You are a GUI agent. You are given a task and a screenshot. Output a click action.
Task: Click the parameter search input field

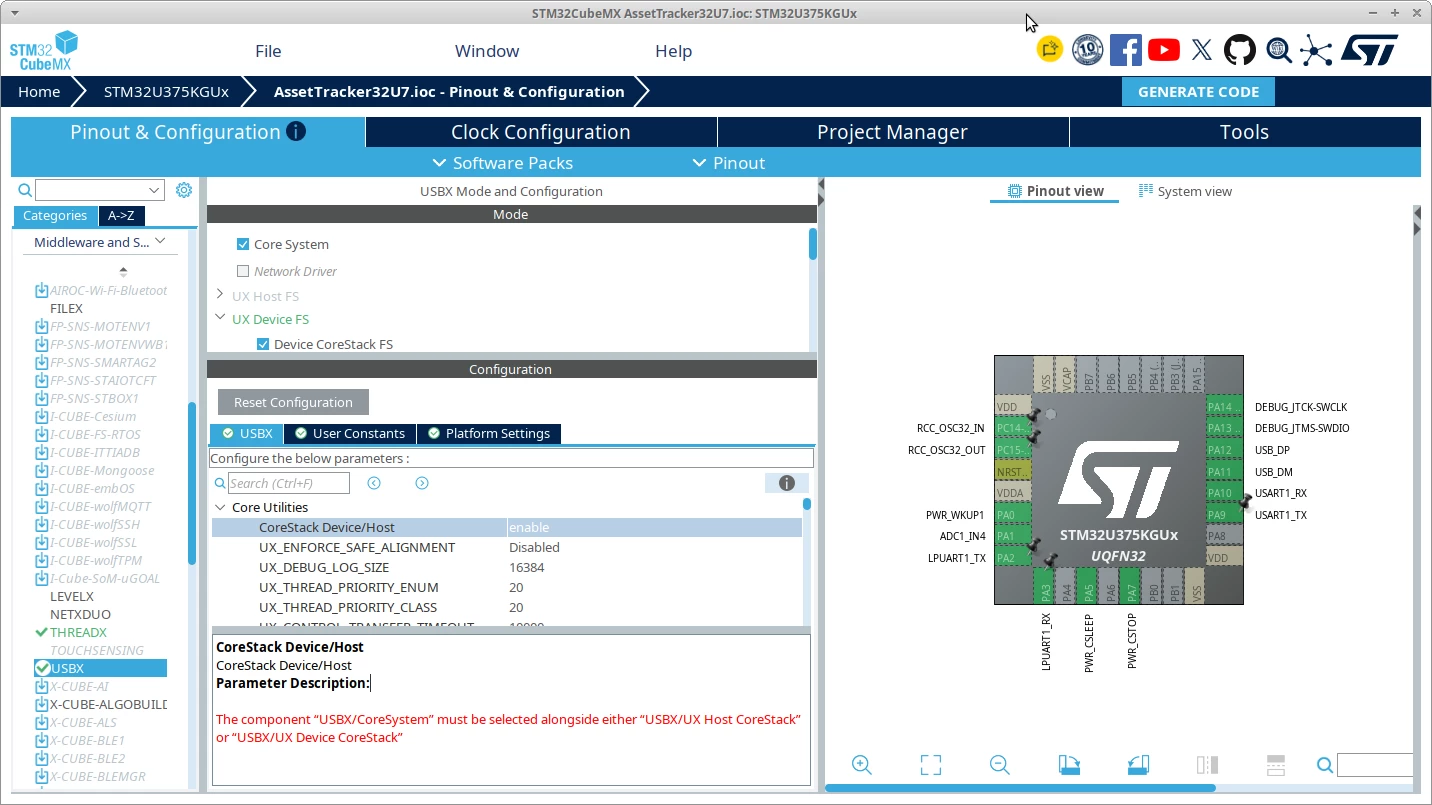coord(289,483)
